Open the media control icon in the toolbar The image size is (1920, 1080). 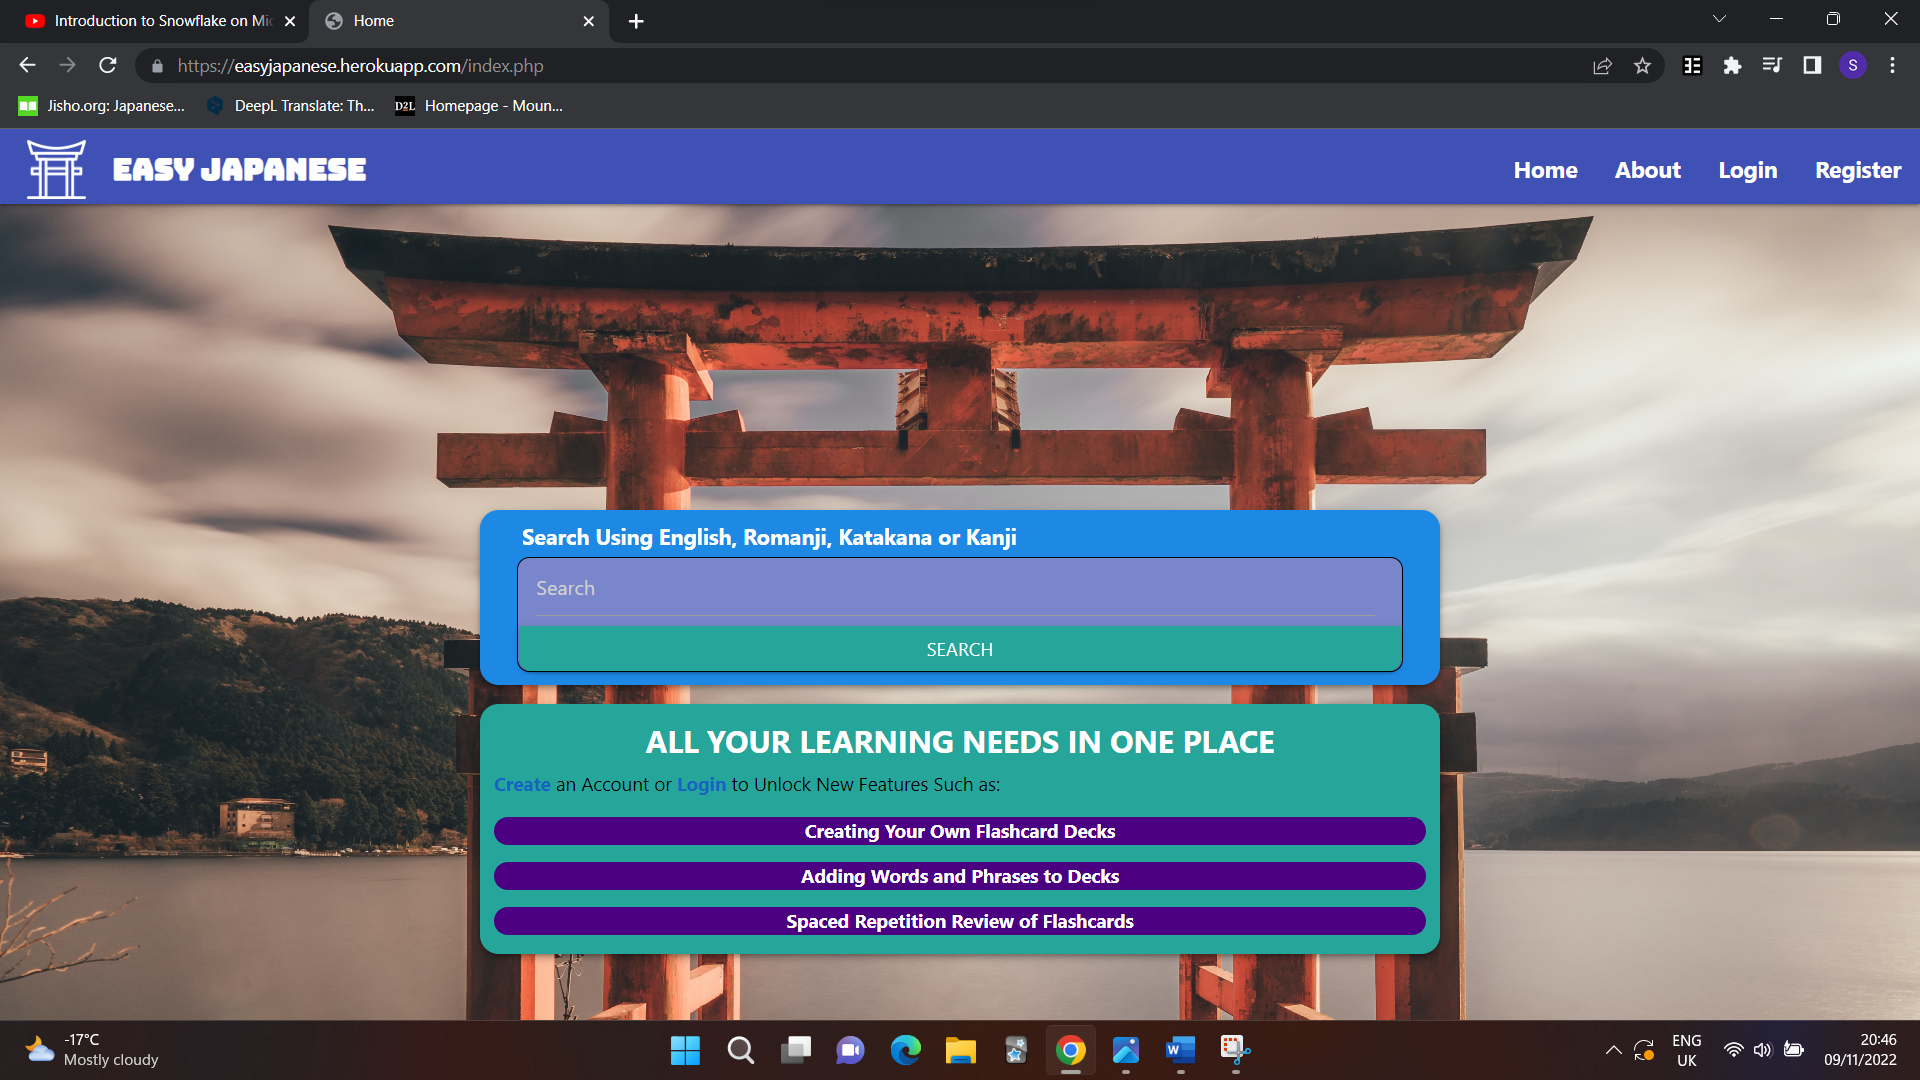(x=1772, y=66)
